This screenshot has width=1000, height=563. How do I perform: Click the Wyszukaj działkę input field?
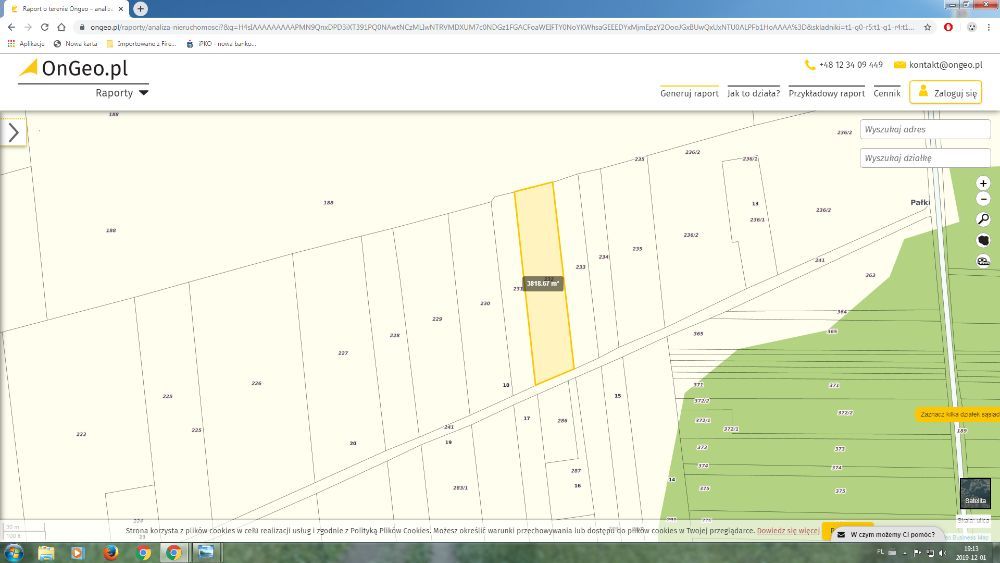924,158
